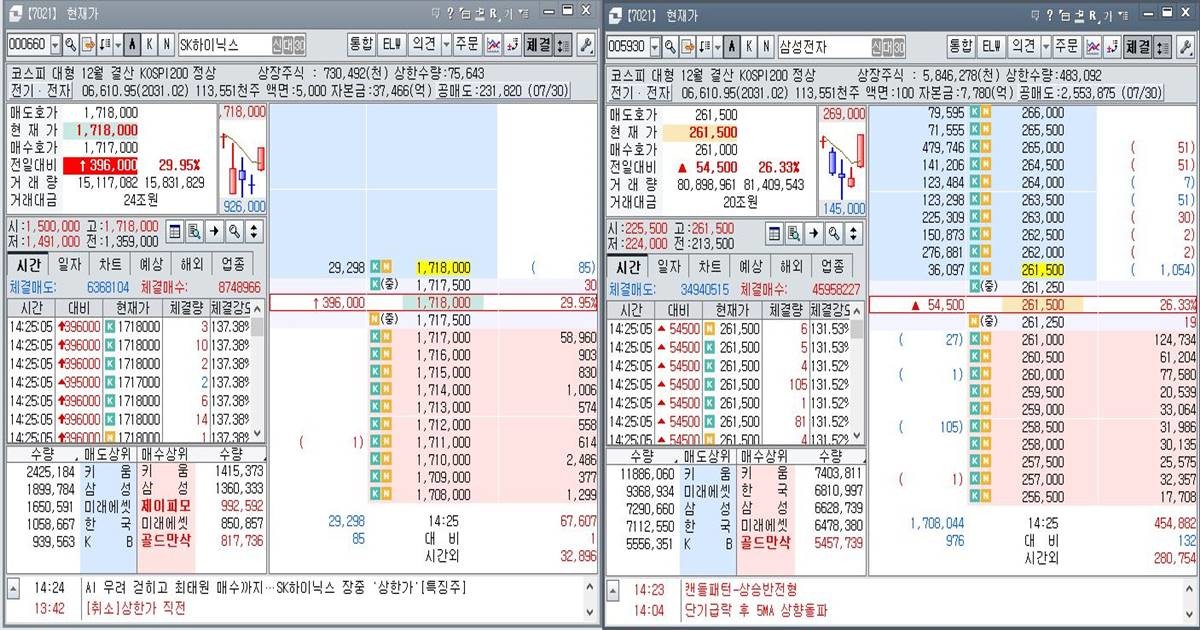Open the stock code dropdown next to 000660
1200x630 pixels.
(x=55, y=45)
